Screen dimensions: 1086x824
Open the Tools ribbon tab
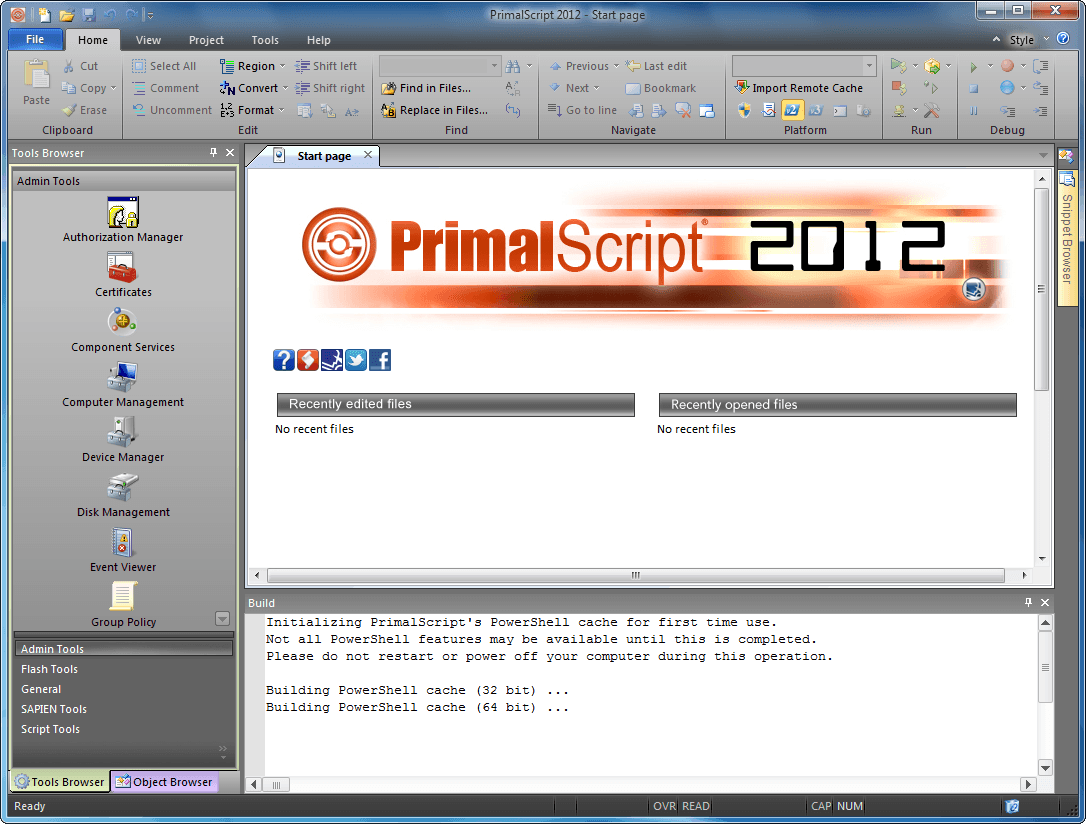265,40
